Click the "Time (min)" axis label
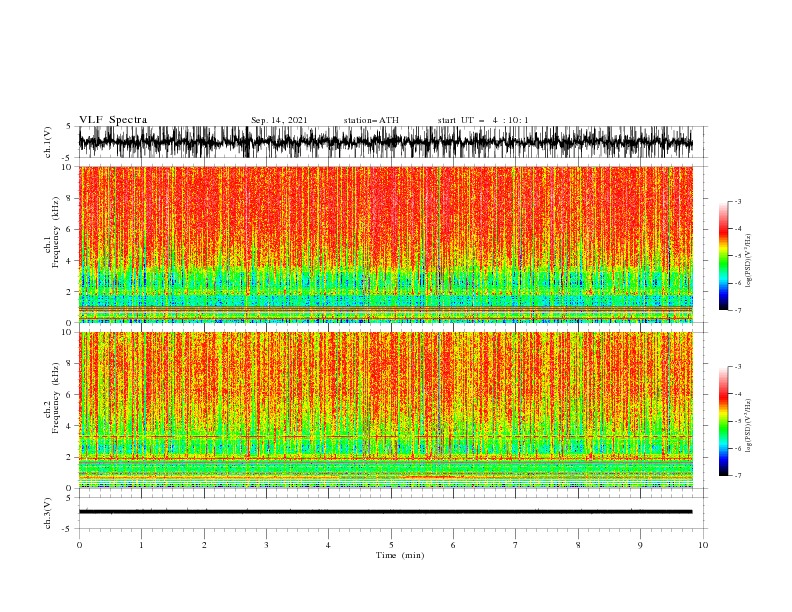792x612 pixels. (400, 555)
